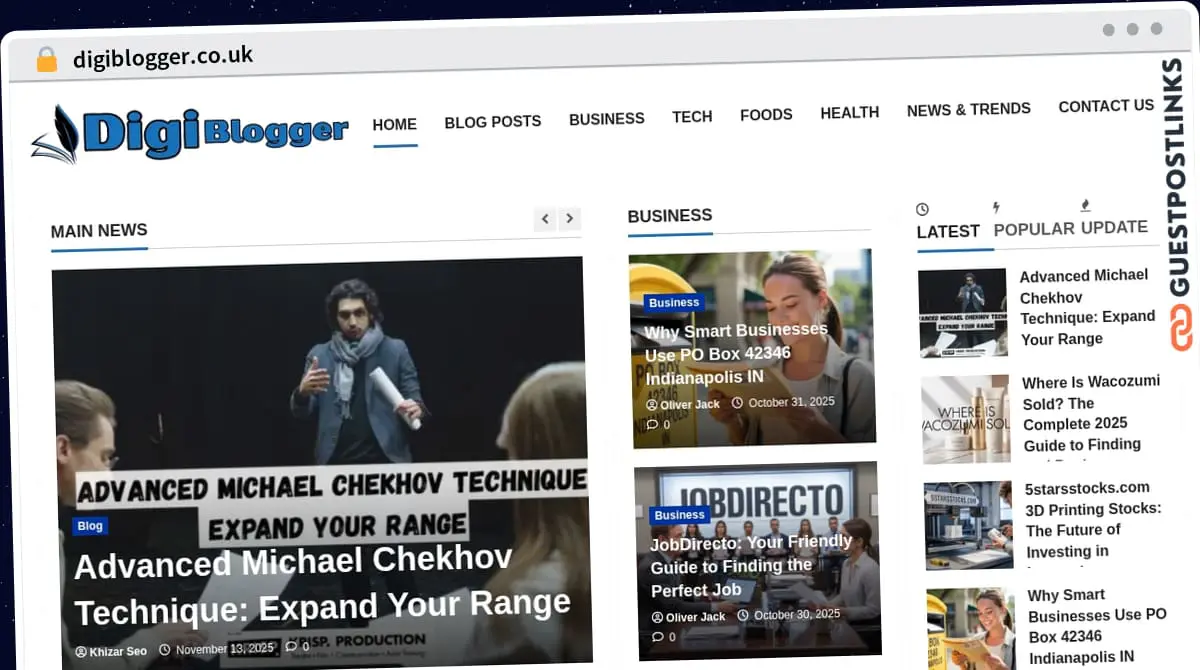Click the BUSINESS section heading

click(x=670, y=215)
